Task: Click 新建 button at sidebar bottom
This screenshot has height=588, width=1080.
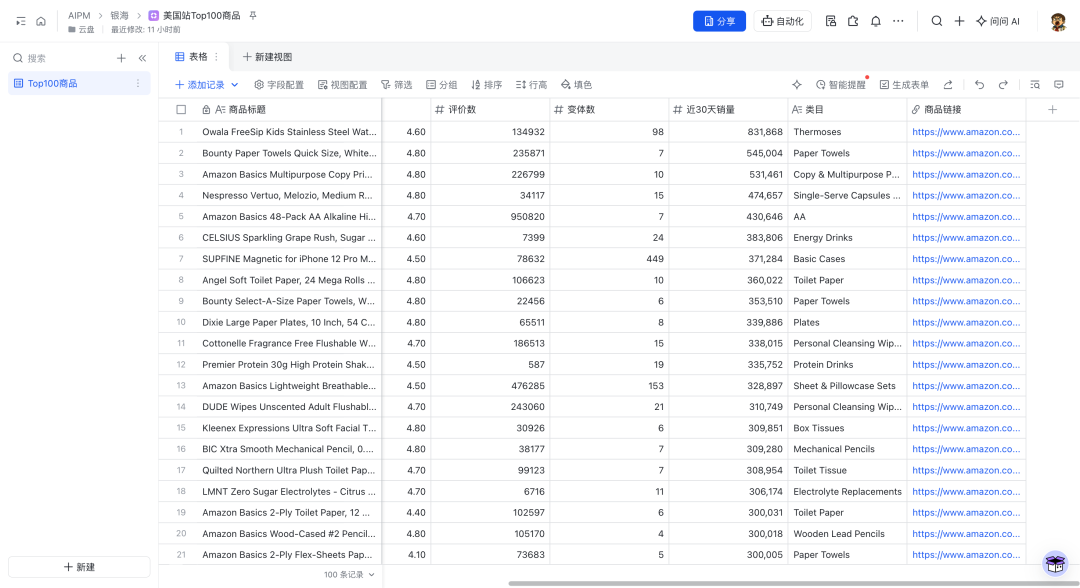Action: coord(79,567)
